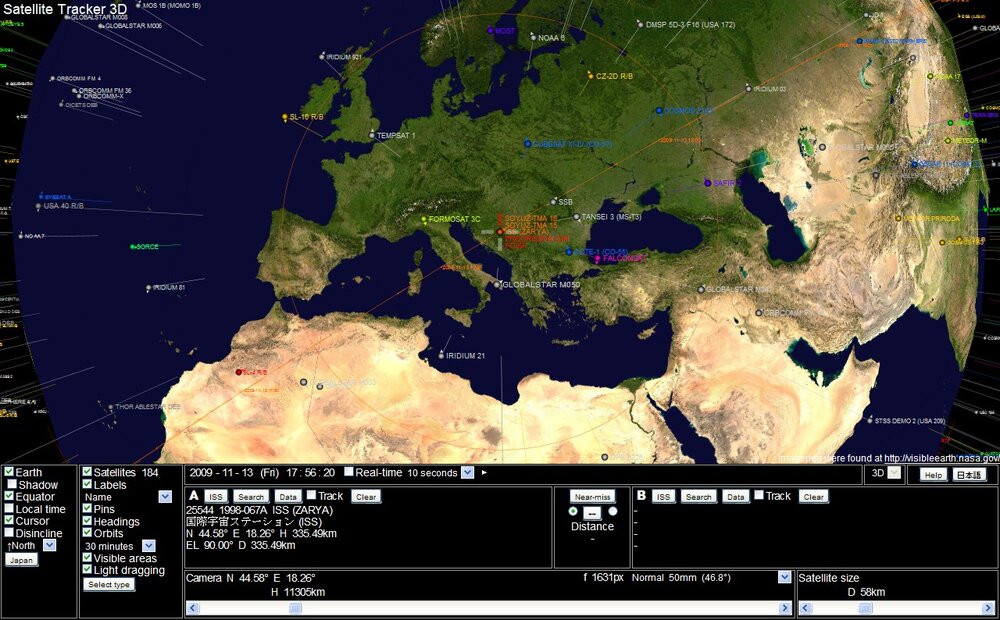Viewport: 1000px width, 620px height.
Task: Switch language with the 日本語 button
Action: [968, 475]
